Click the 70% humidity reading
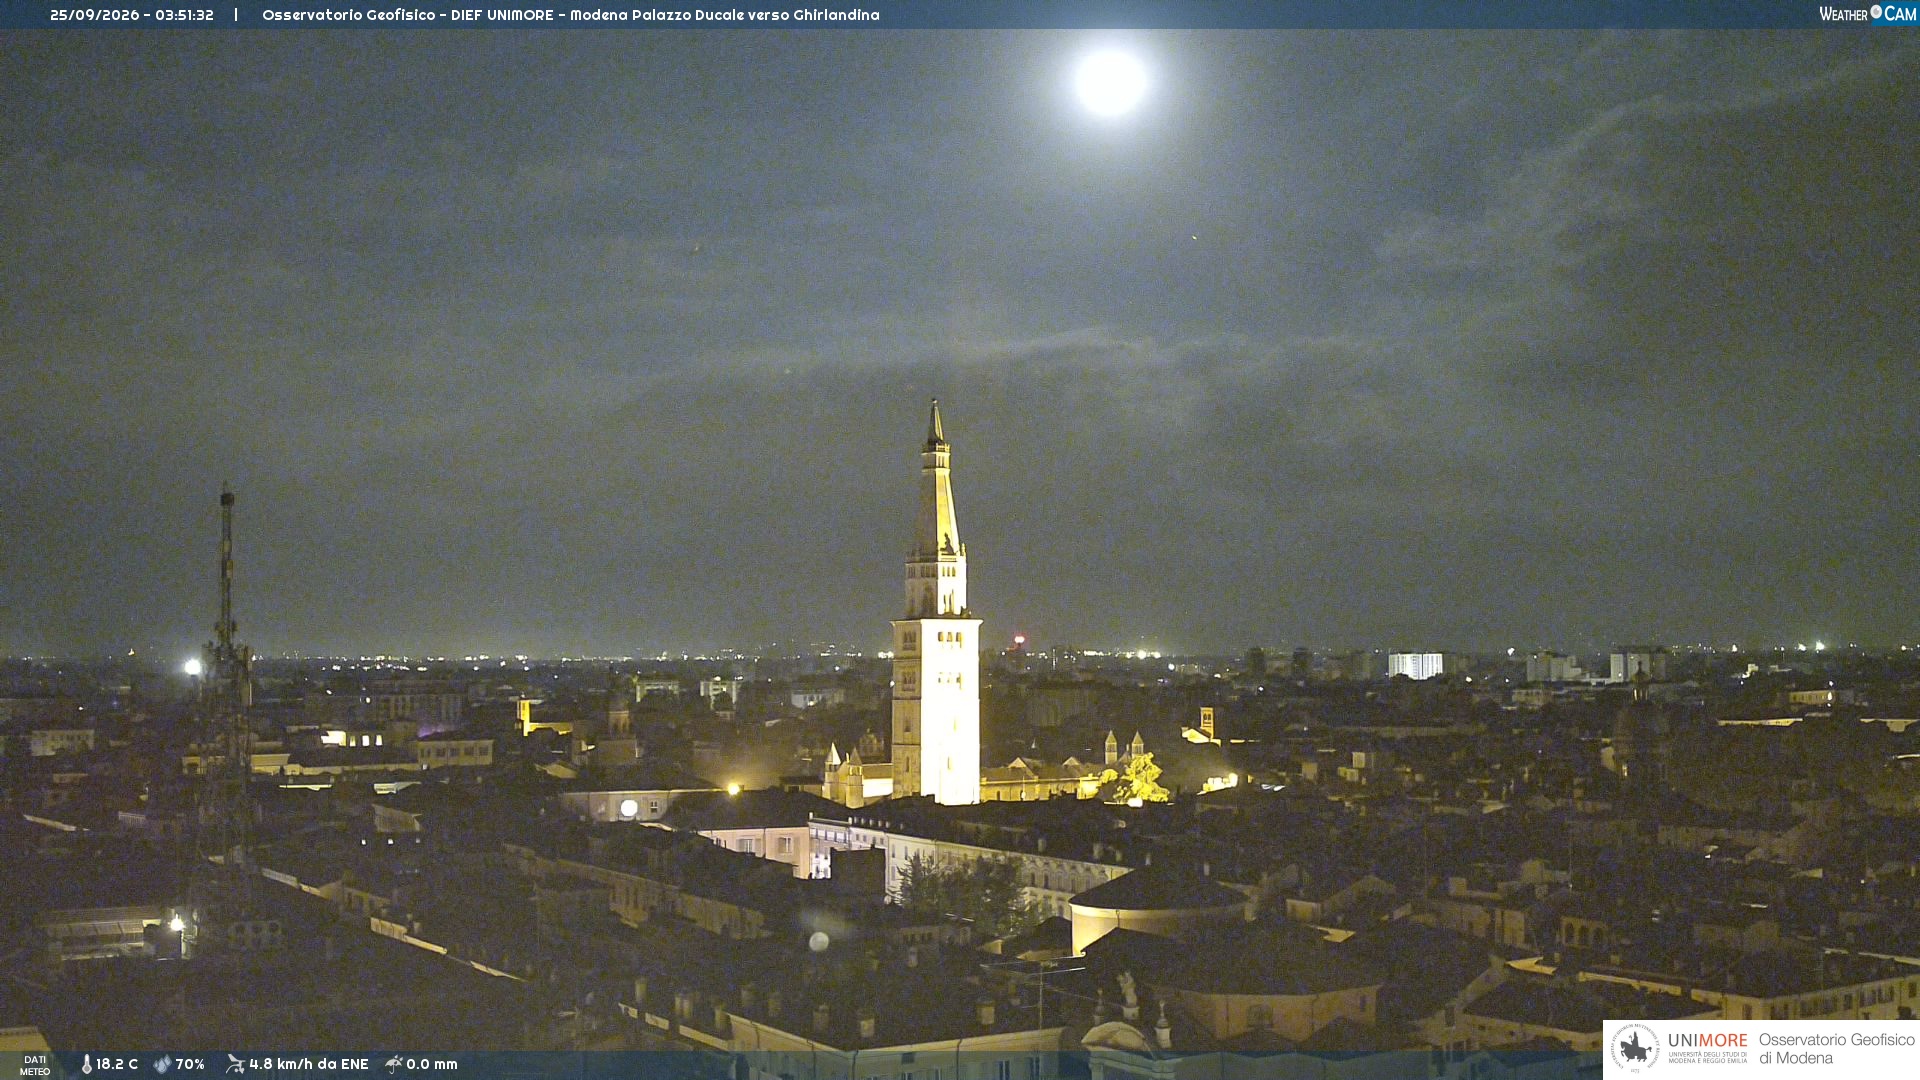 (190, 1064)
